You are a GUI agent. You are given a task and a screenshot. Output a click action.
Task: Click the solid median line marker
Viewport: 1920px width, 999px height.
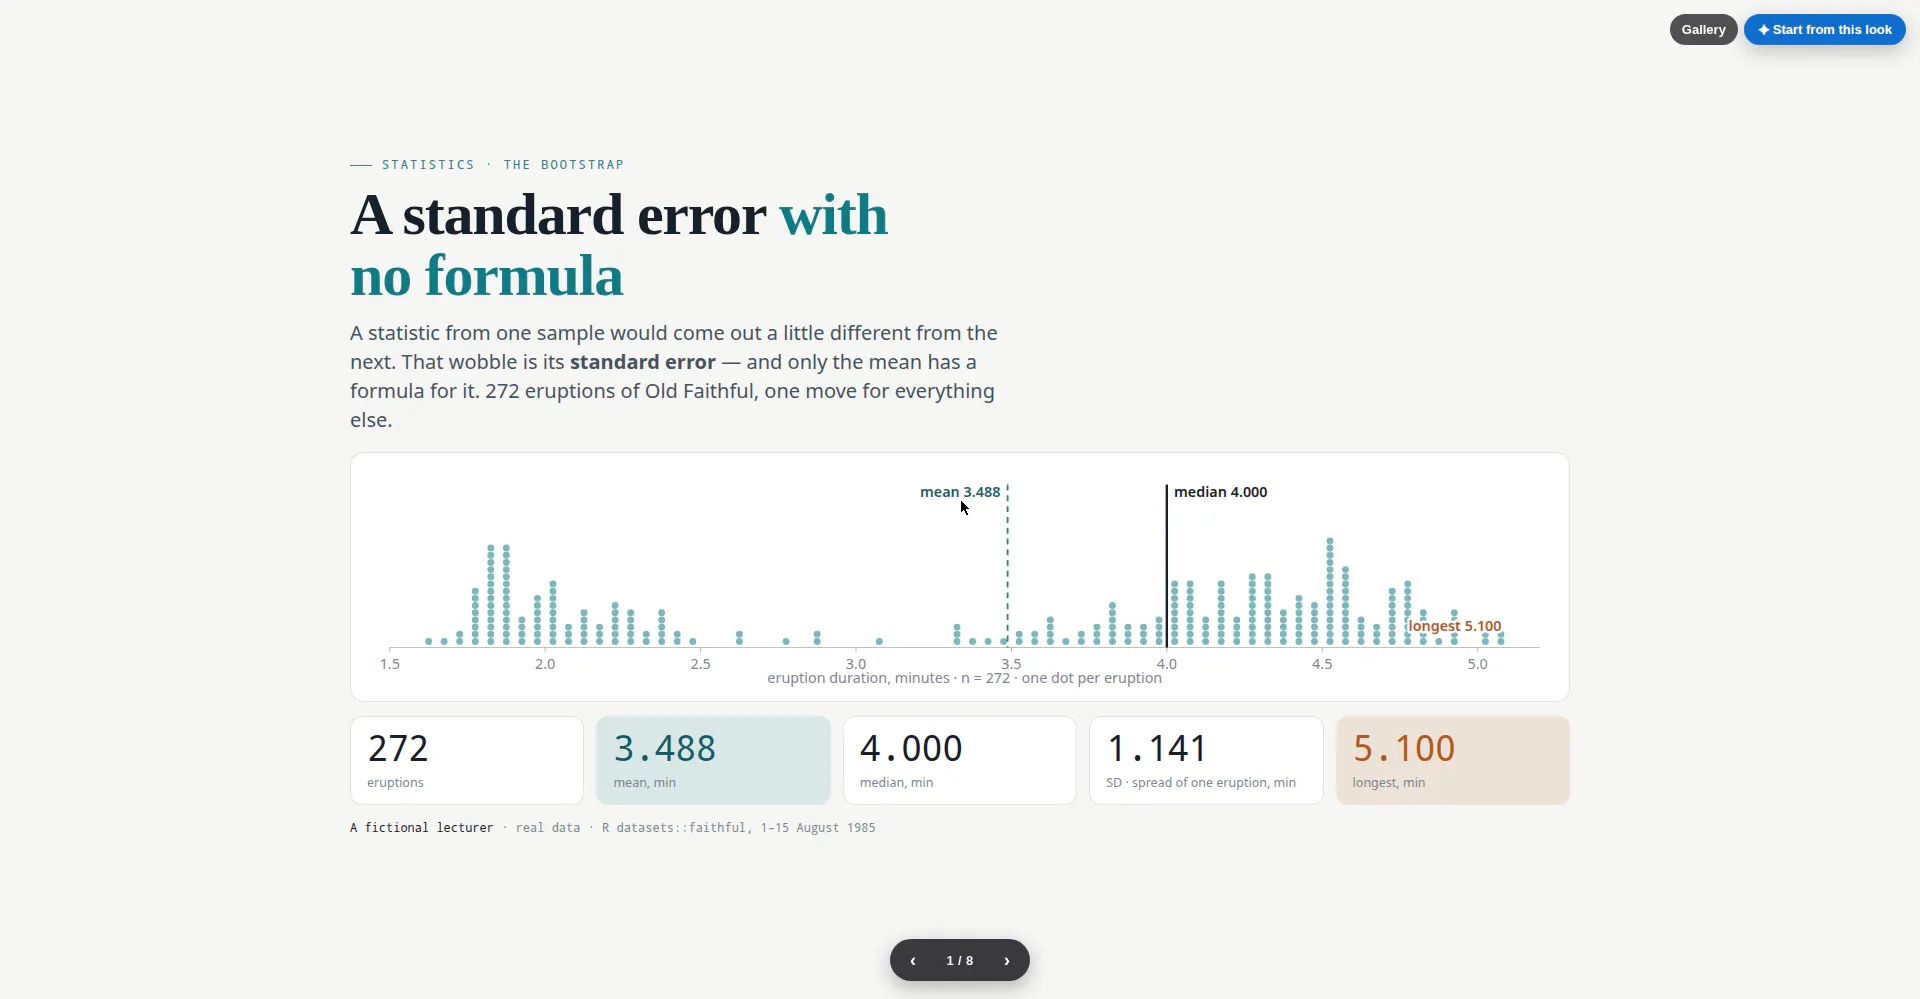coord(1167,566)
